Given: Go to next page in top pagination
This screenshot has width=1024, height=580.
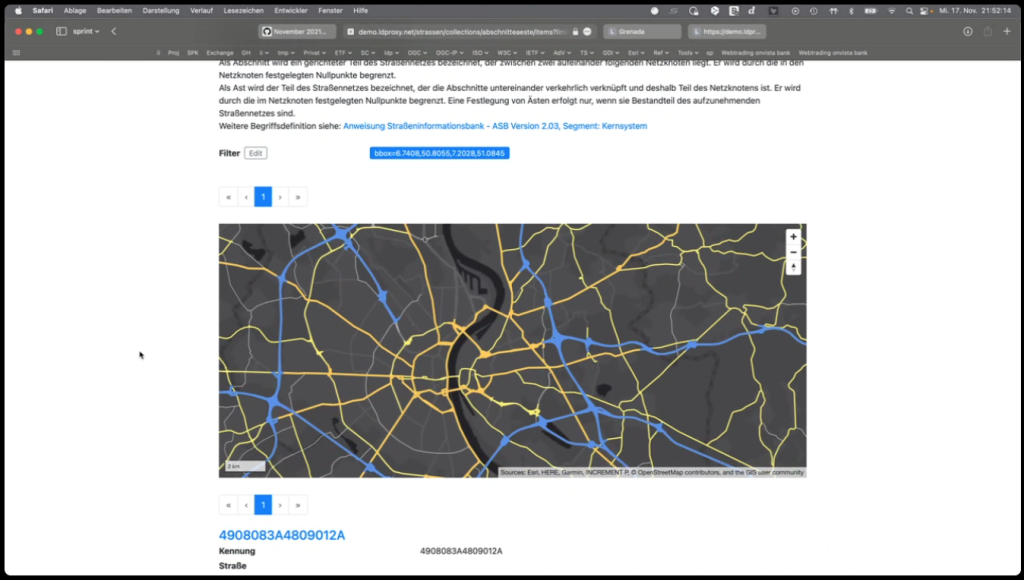Looking at the screenshot, I should coord(280,197).
